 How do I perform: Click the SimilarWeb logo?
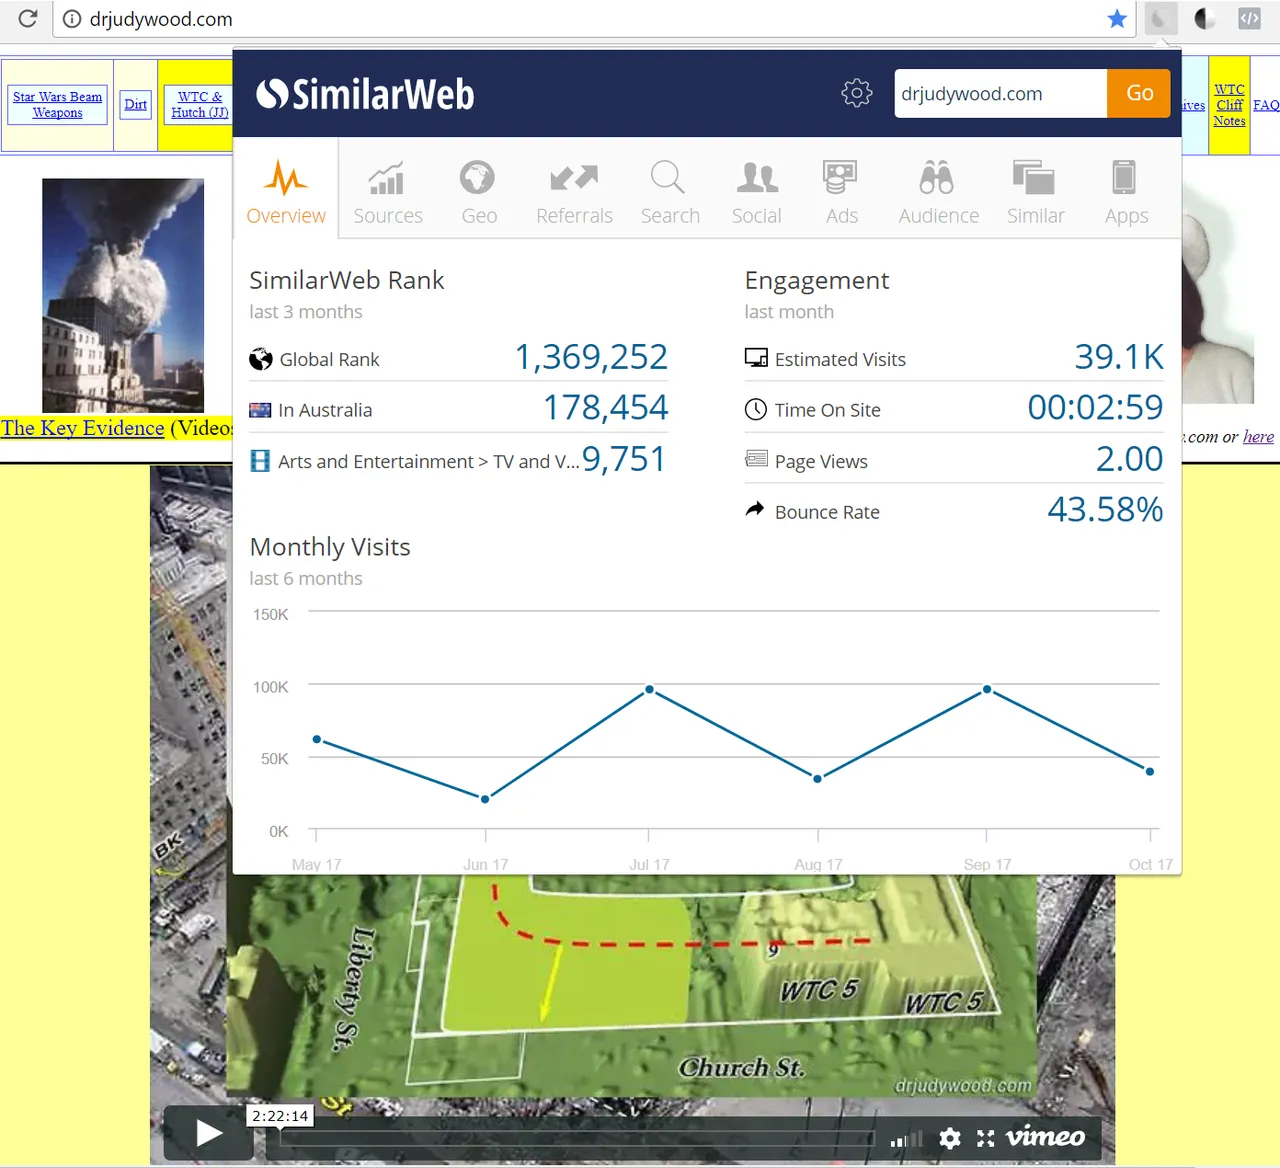pyautogui.click(x=365, y=94)
